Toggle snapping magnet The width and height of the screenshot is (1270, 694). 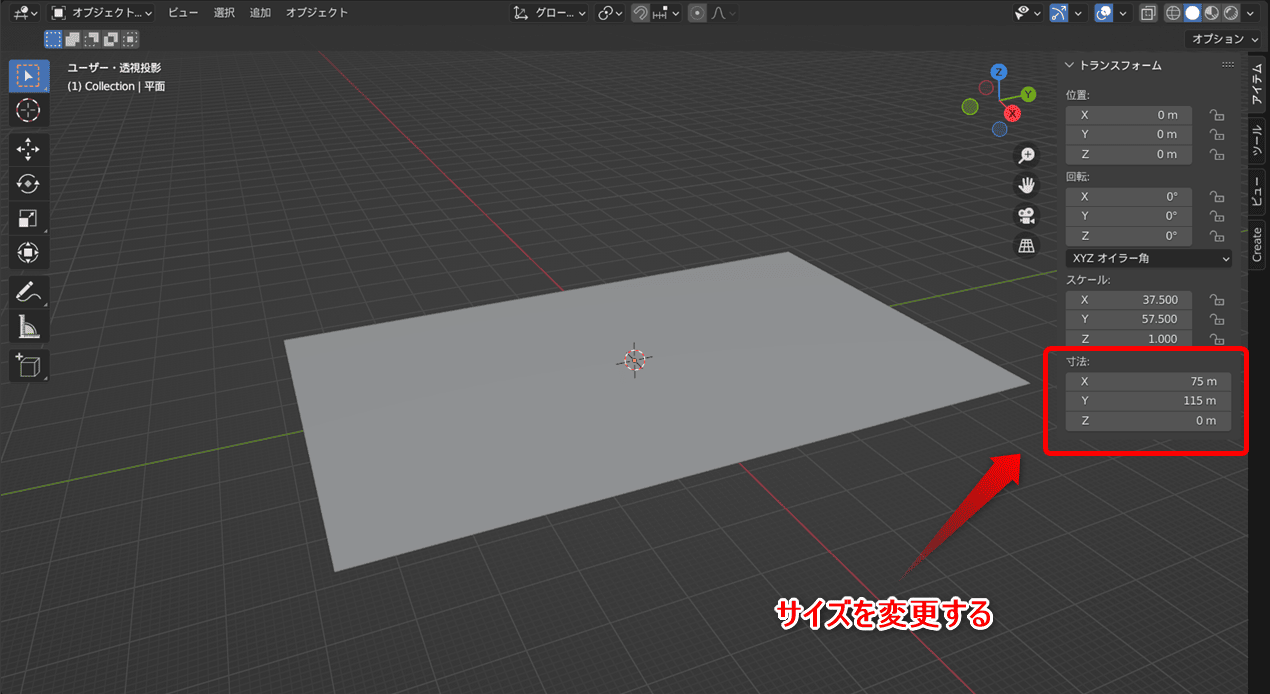click(x=640, y=13)
